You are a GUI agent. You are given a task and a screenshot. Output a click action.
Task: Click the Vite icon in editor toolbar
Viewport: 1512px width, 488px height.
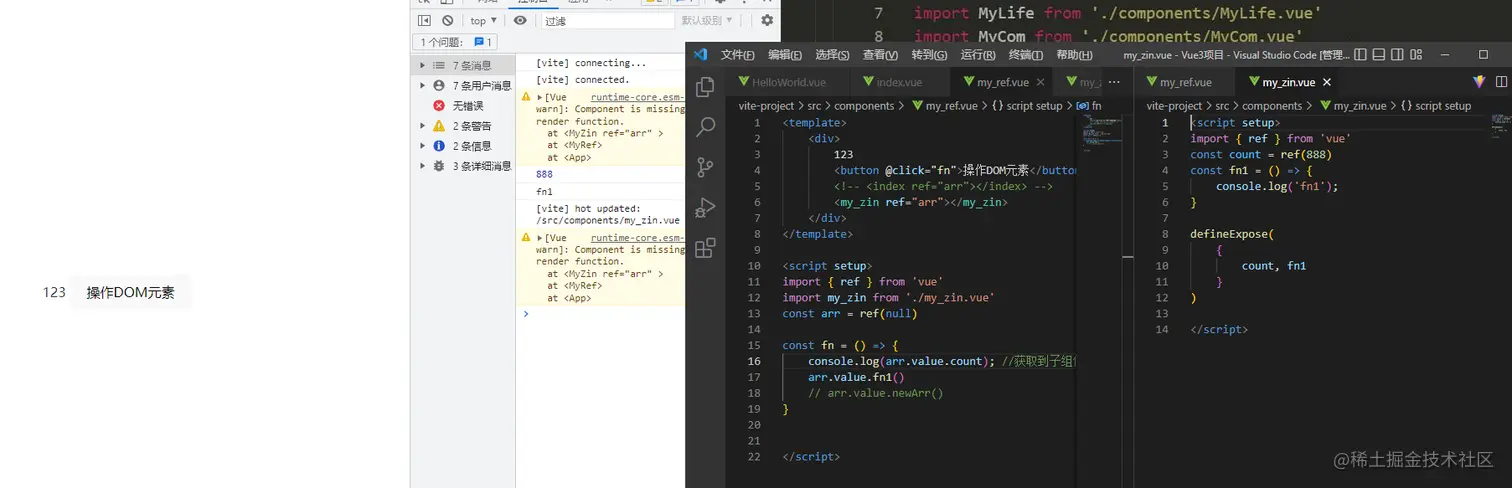click(1479, 82)
